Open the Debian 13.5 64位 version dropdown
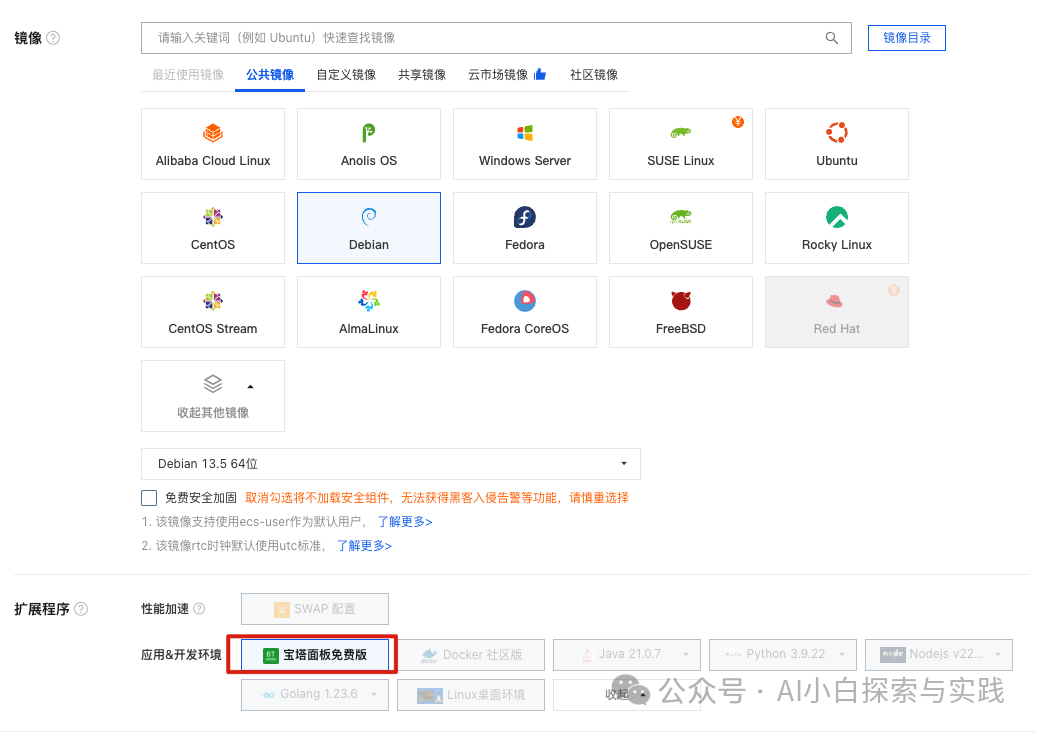This screenshot has width=1037, height=732. tap(391, 464)
